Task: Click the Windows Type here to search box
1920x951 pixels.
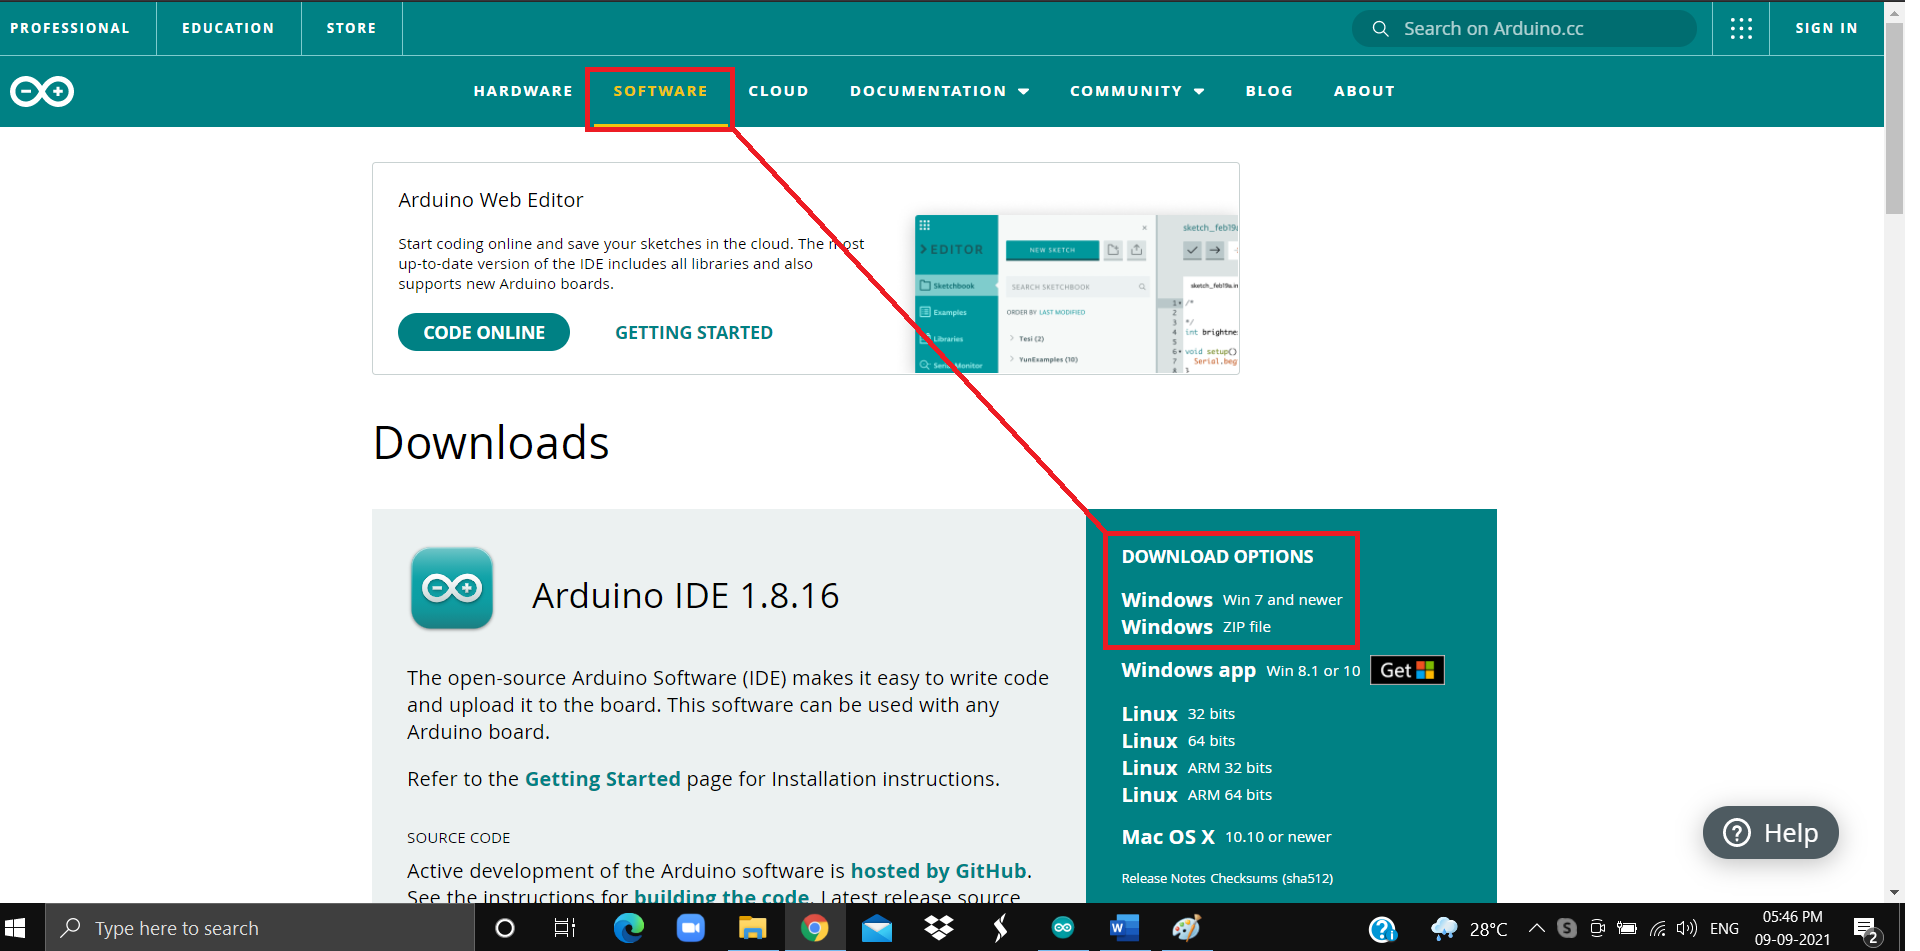Action: (x=258, y=928)
